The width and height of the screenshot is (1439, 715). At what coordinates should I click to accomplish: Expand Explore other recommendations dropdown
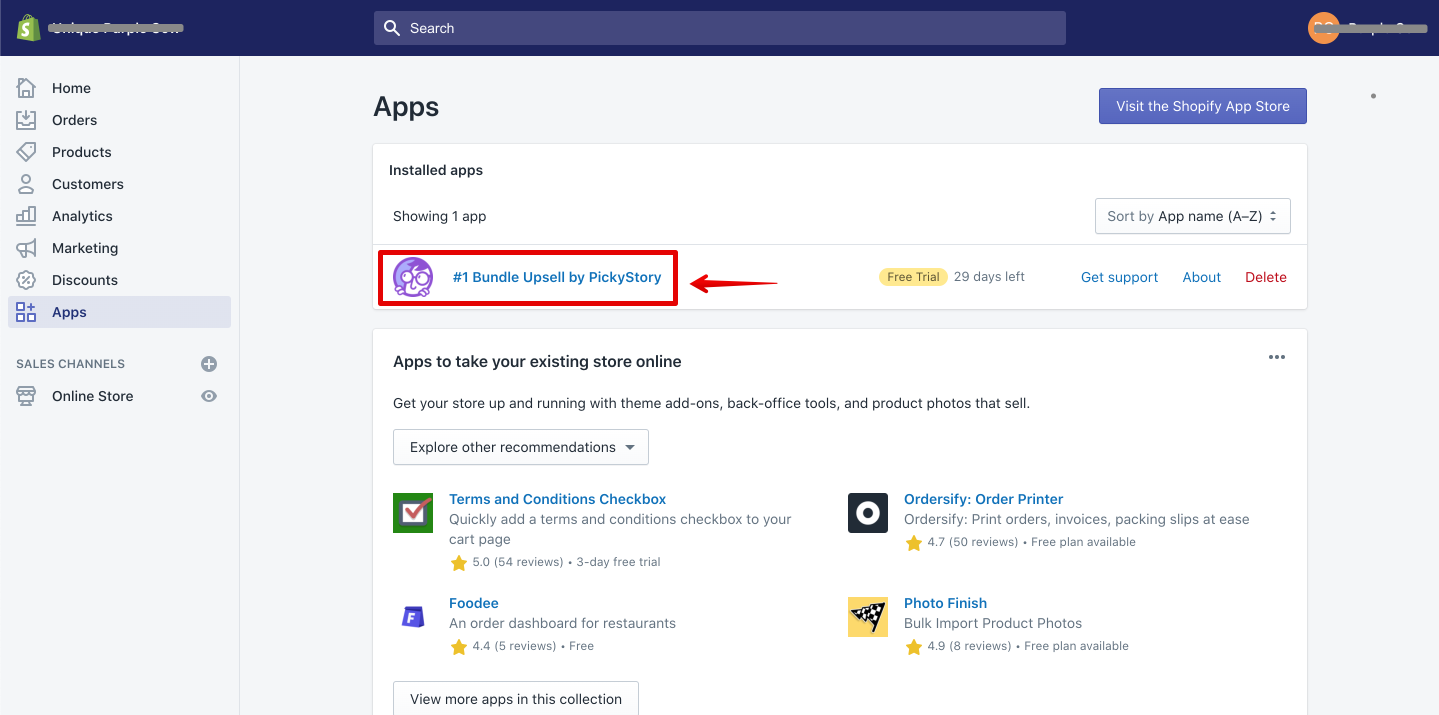point(521,447)
